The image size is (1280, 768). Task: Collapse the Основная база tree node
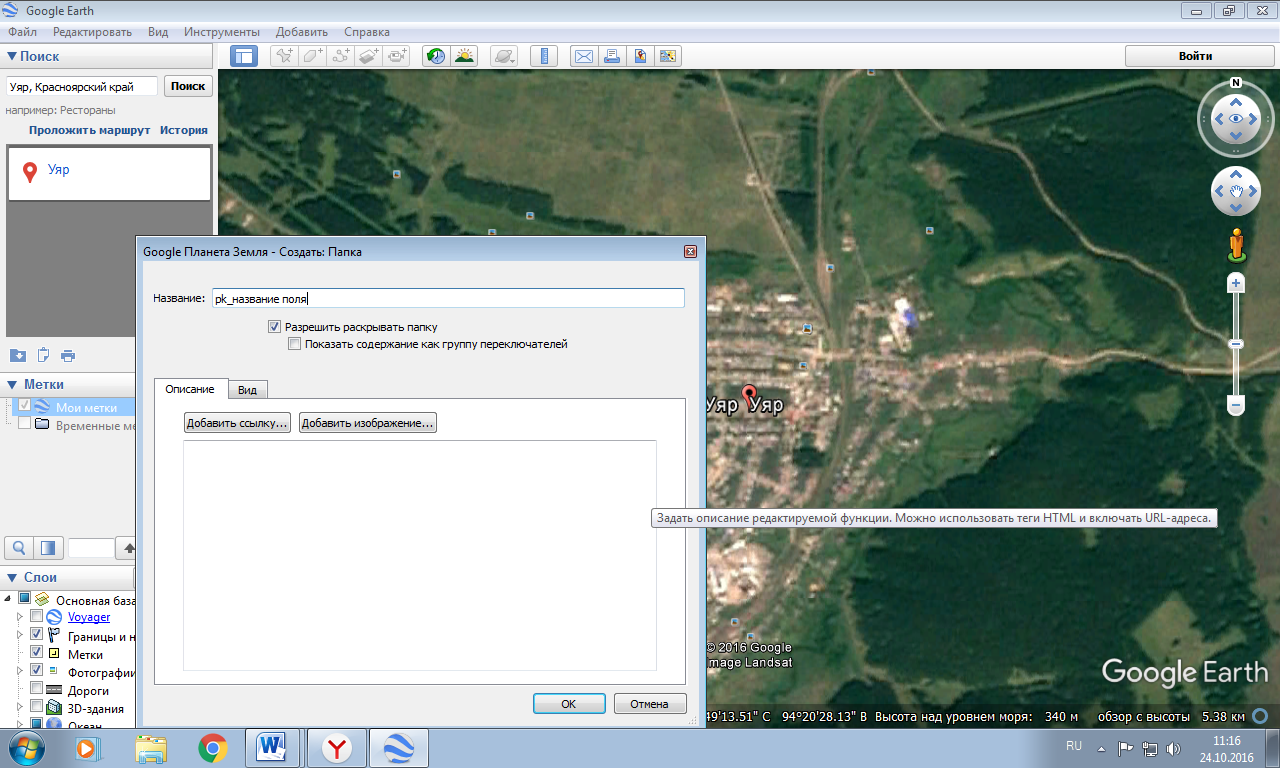(9, 599)
